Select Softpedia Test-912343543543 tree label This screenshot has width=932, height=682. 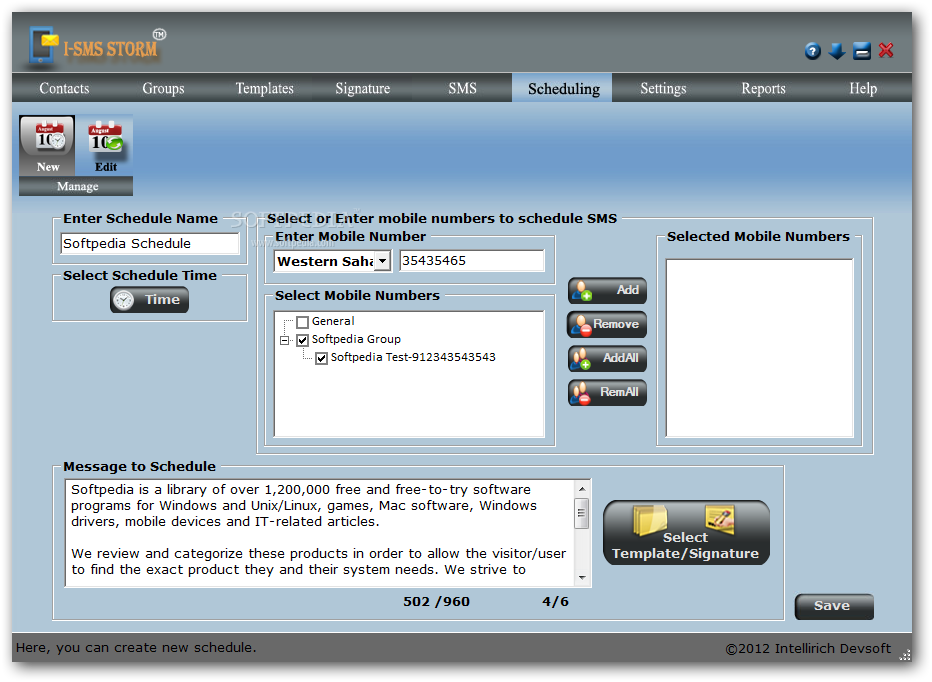[413, 357]
